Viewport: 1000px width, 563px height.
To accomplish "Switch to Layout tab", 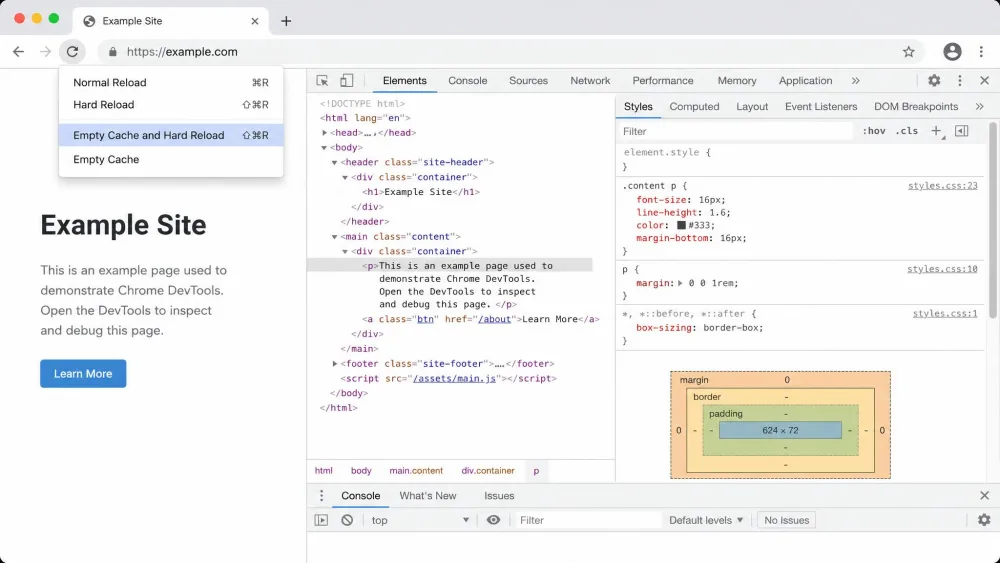I will (x=752, y=106).
